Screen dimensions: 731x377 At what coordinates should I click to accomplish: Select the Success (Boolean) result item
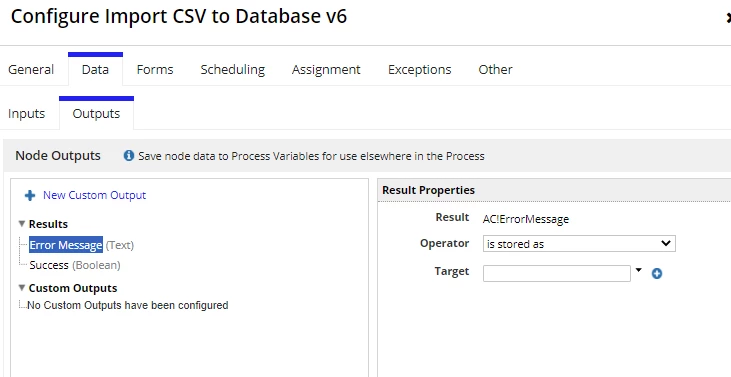click(x=75, y=265)
